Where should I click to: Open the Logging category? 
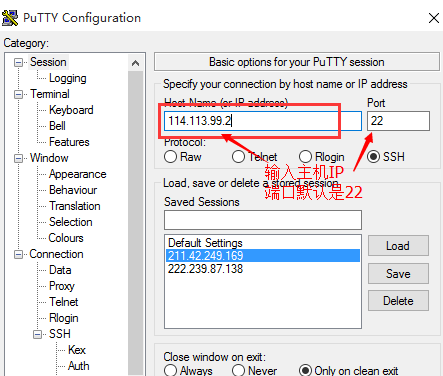68,78
